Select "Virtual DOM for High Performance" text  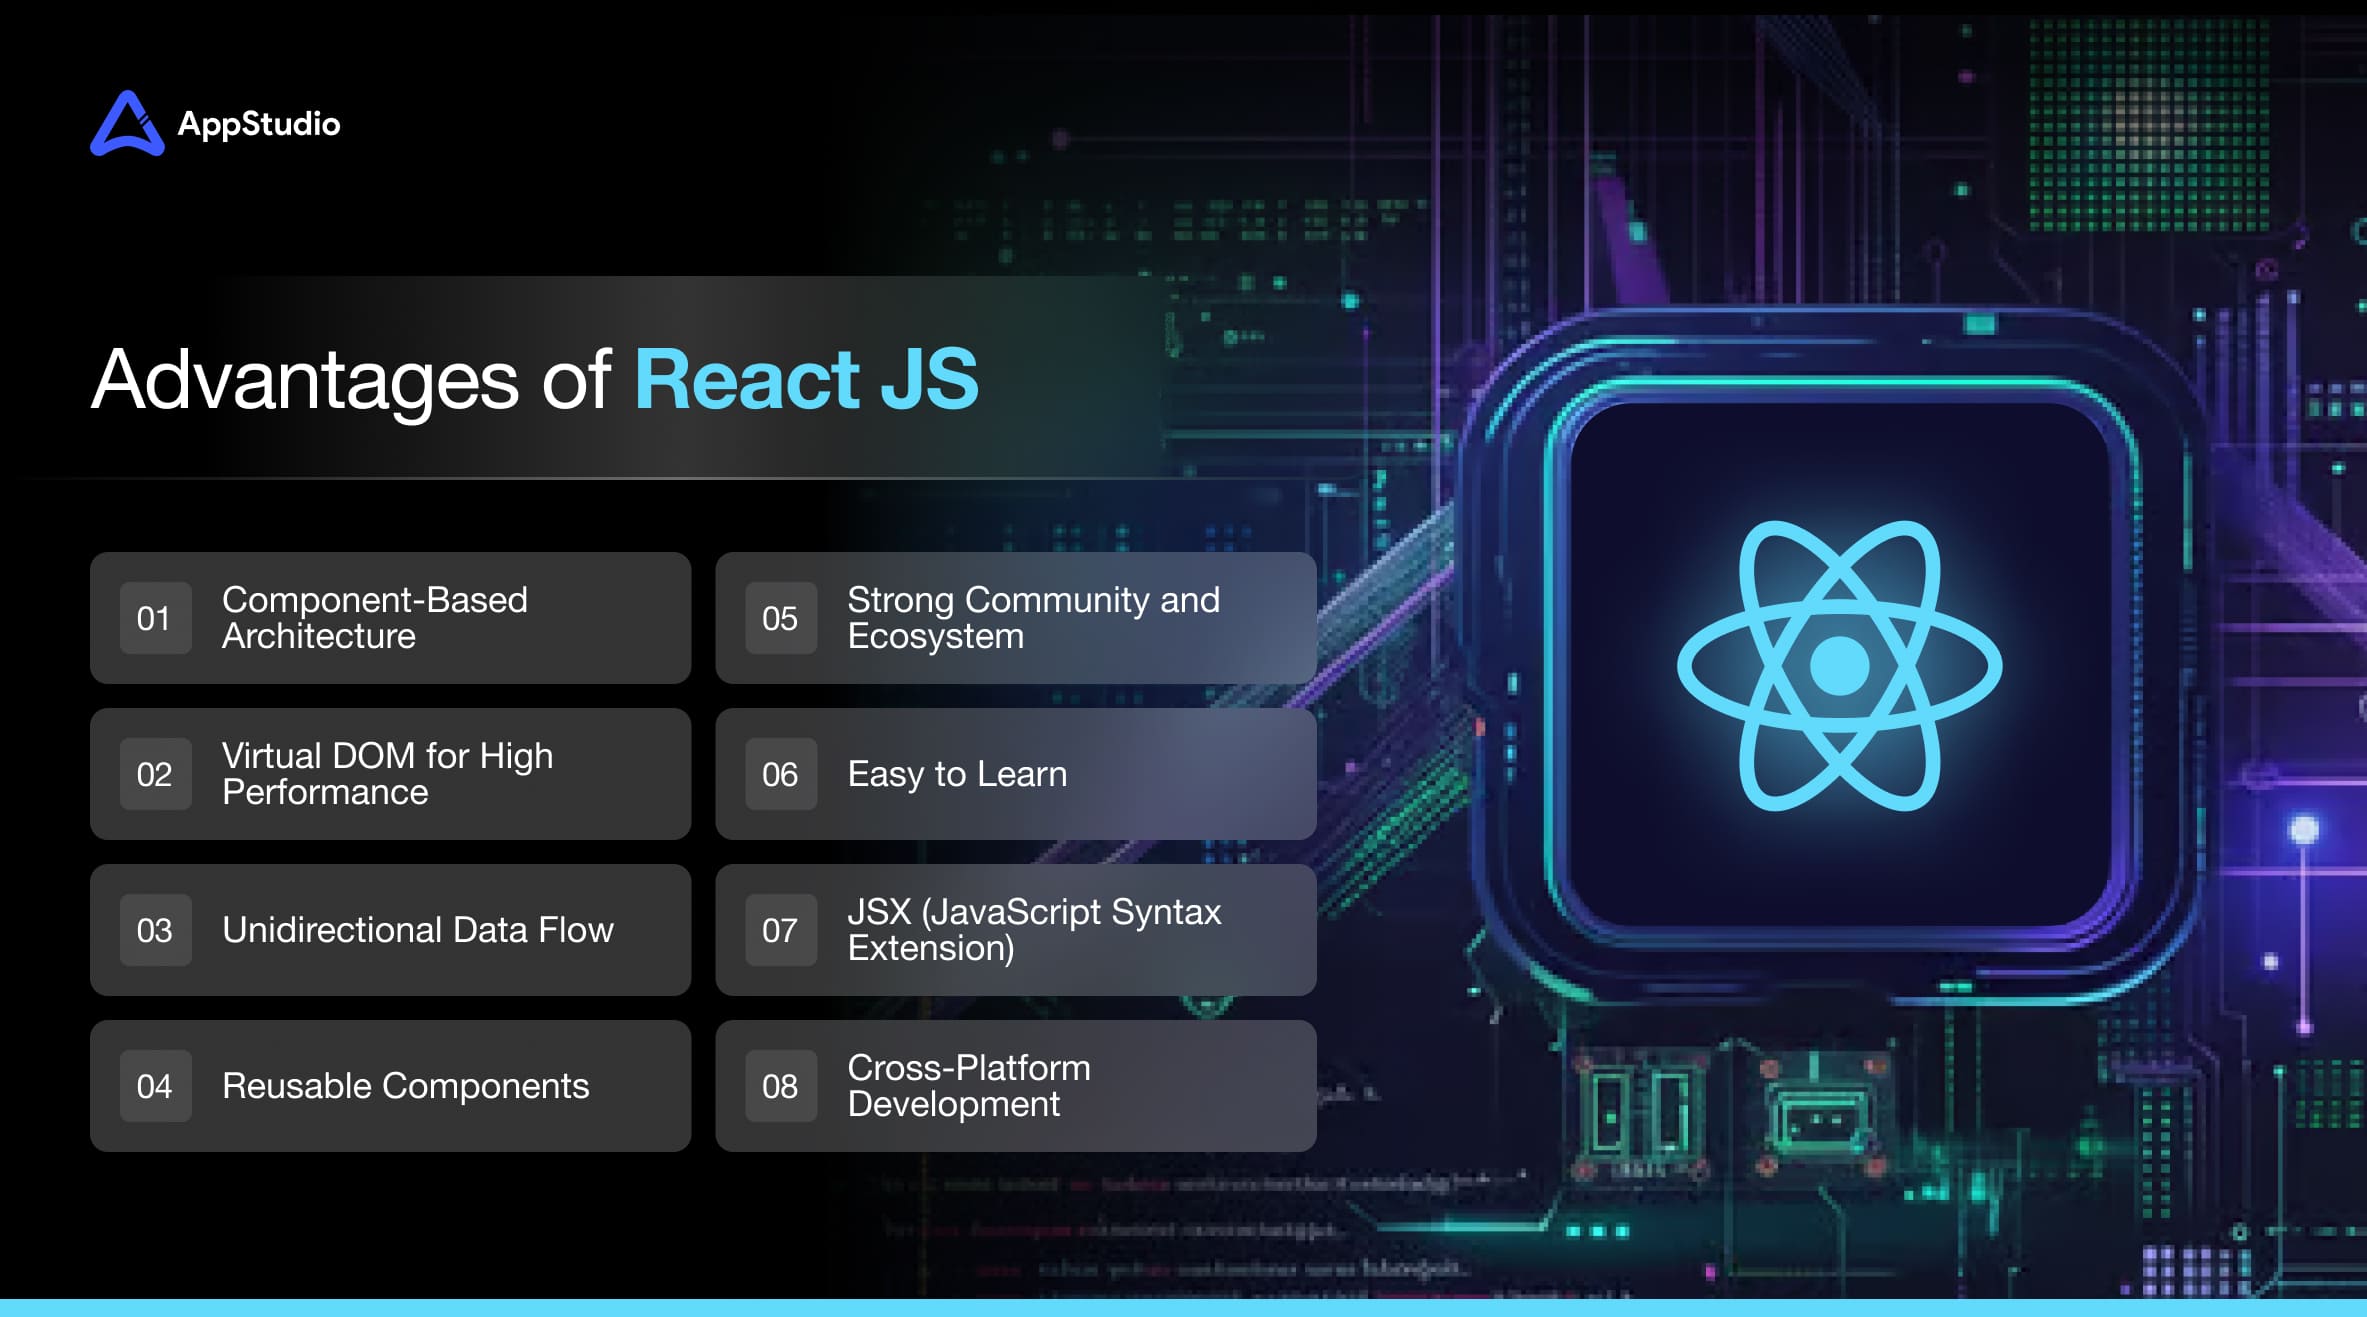[x=388, y=774]
